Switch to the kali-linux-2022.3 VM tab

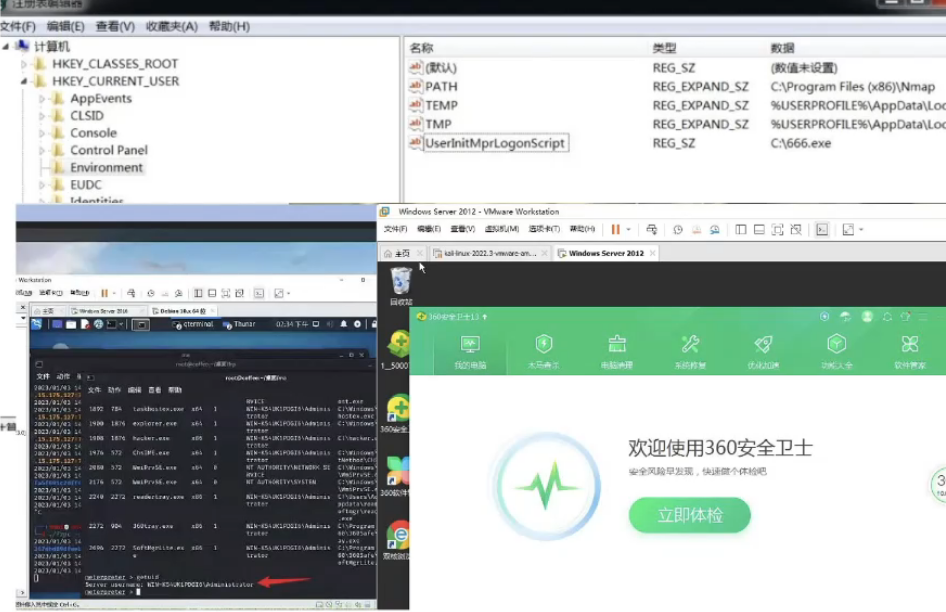[489, 253]
